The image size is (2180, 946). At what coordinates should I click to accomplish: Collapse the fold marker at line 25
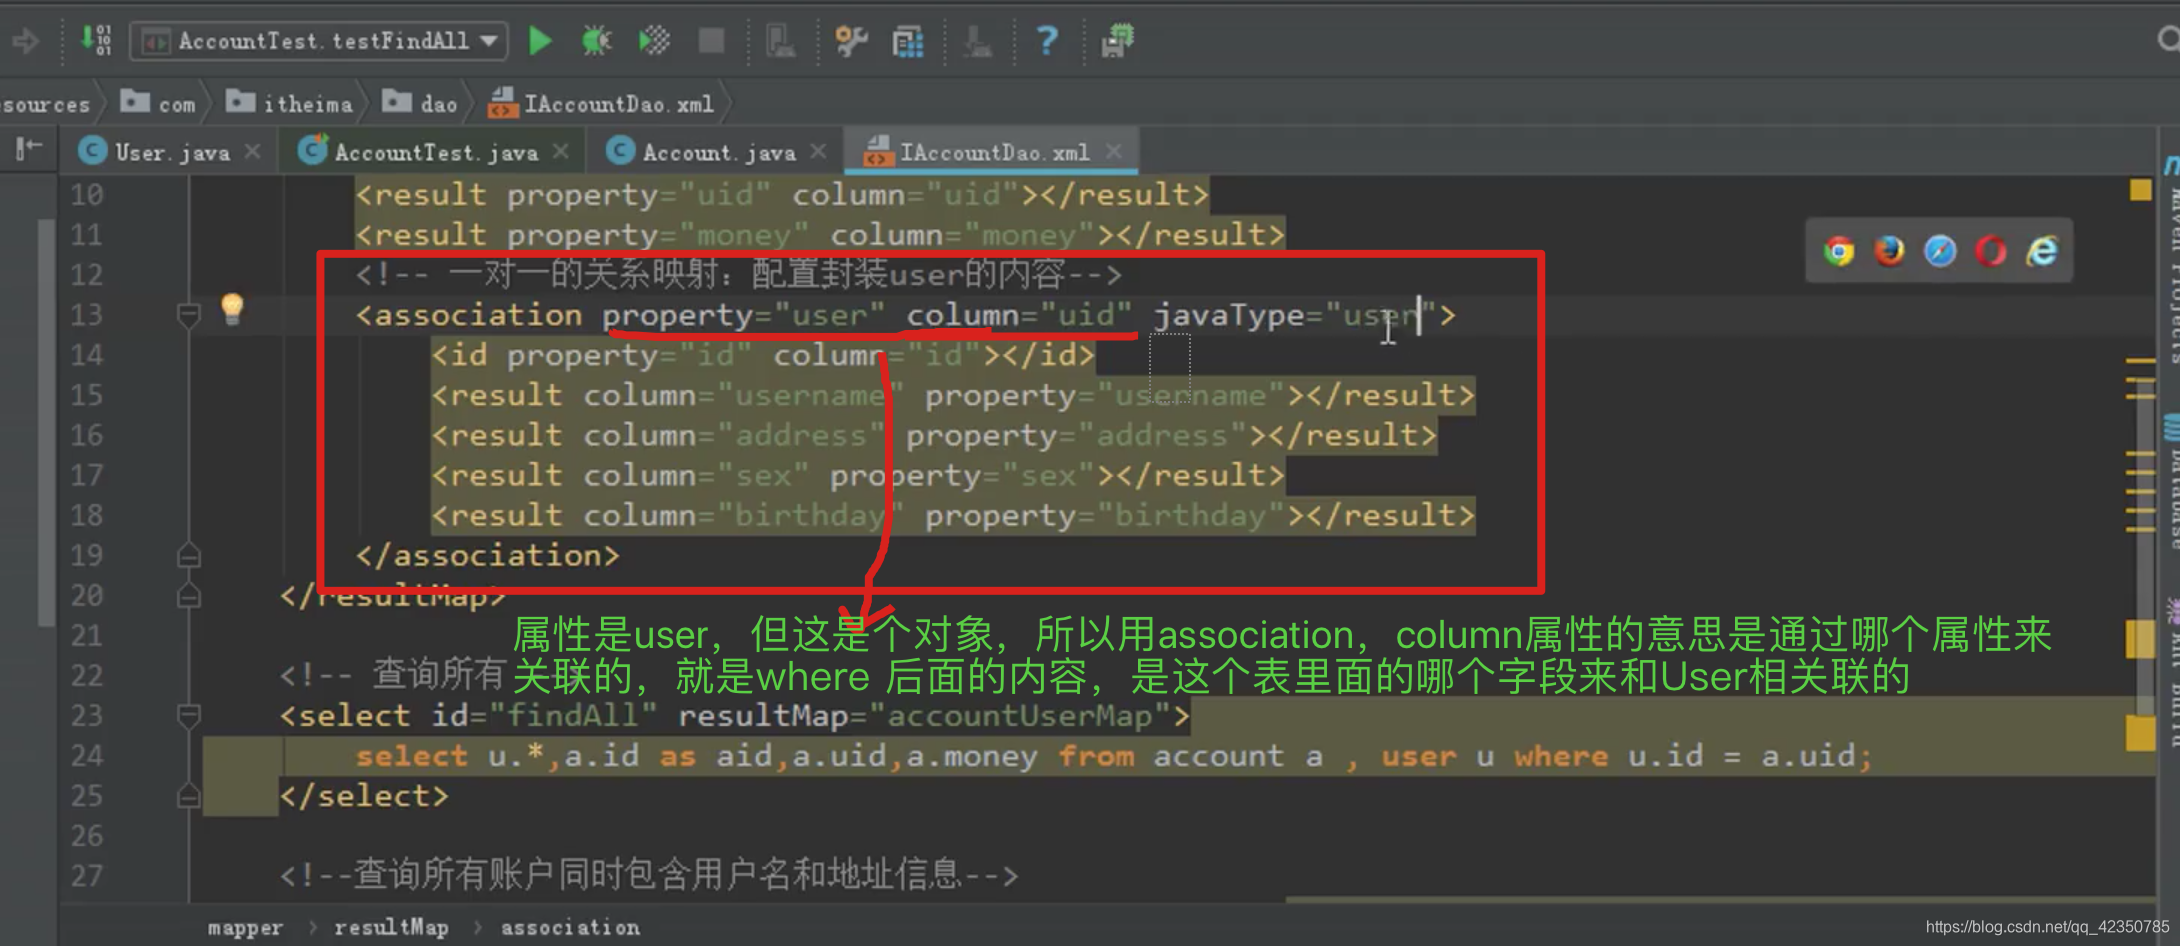[x=188, y=796]
